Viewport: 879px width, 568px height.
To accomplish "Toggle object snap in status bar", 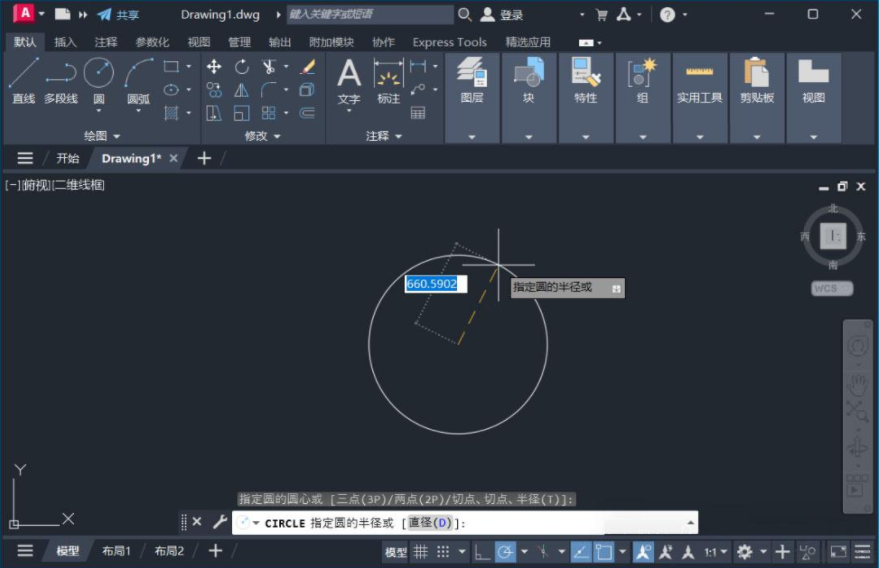I will [x=604, y=552].
